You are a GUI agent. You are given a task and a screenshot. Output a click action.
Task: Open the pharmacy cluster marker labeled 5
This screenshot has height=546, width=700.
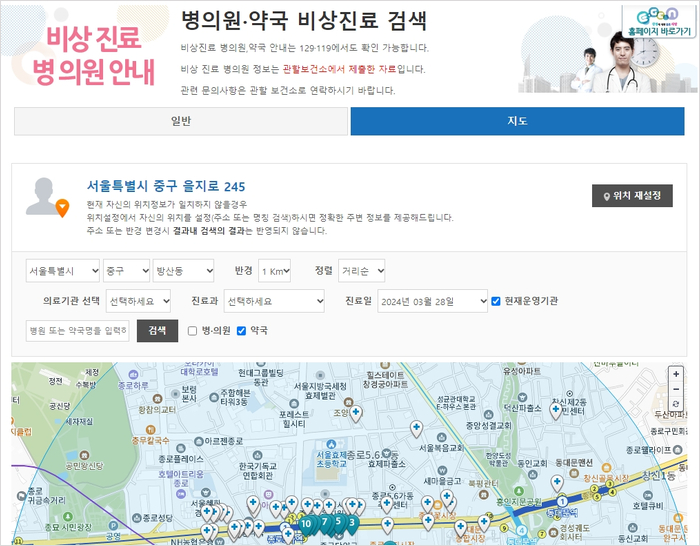338,522
